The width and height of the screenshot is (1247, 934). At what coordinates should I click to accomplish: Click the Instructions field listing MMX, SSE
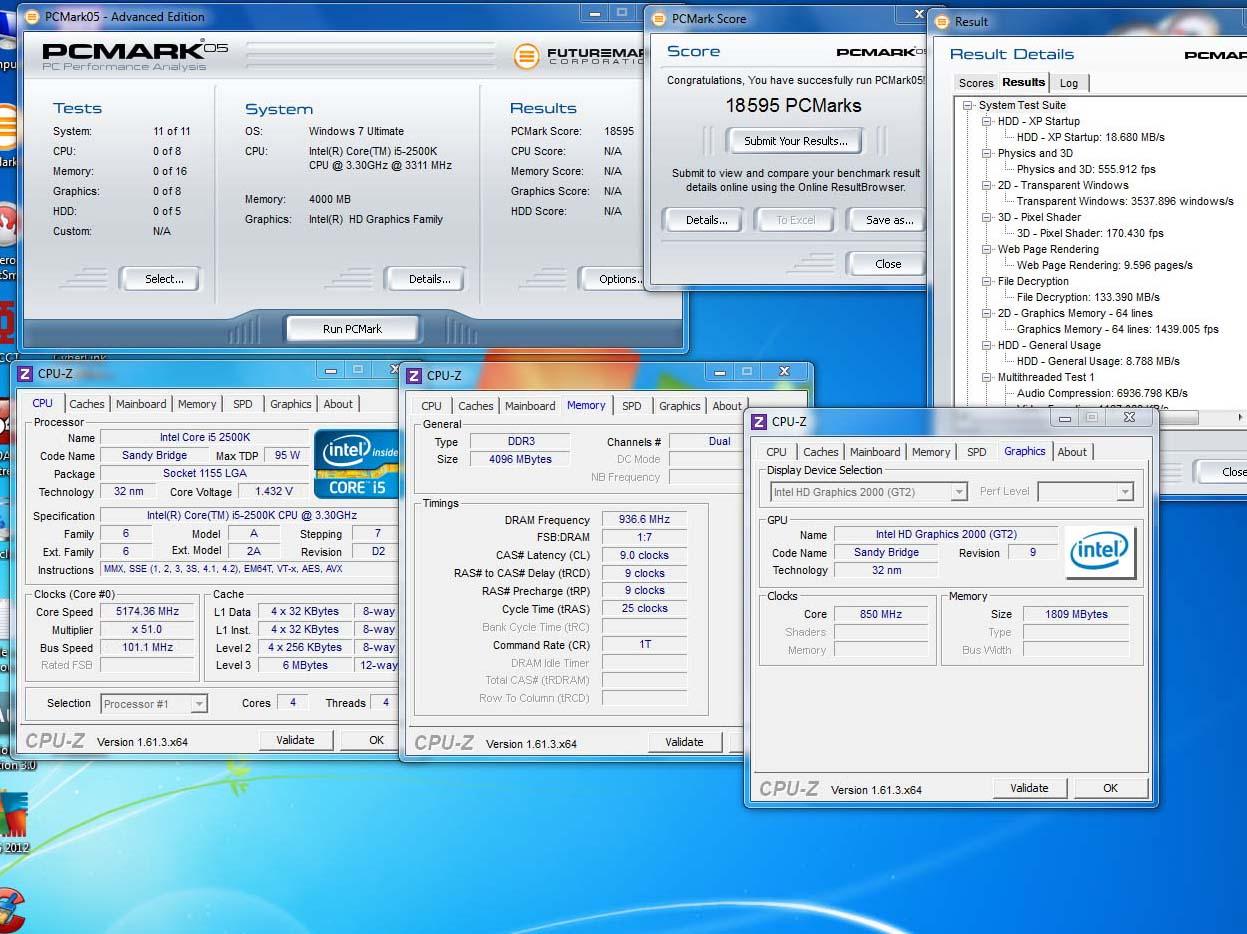click(x=249, y=570)
